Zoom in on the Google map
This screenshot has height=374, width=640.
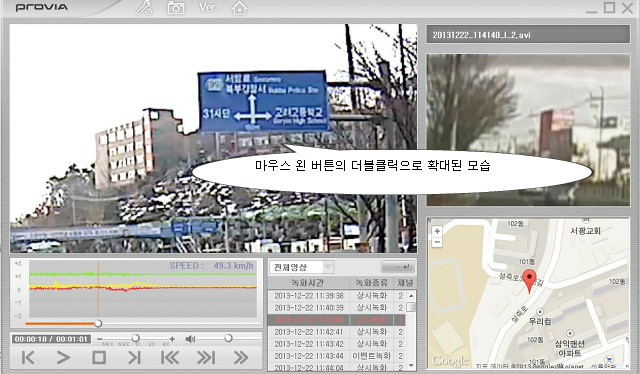[x=437, y=231]
